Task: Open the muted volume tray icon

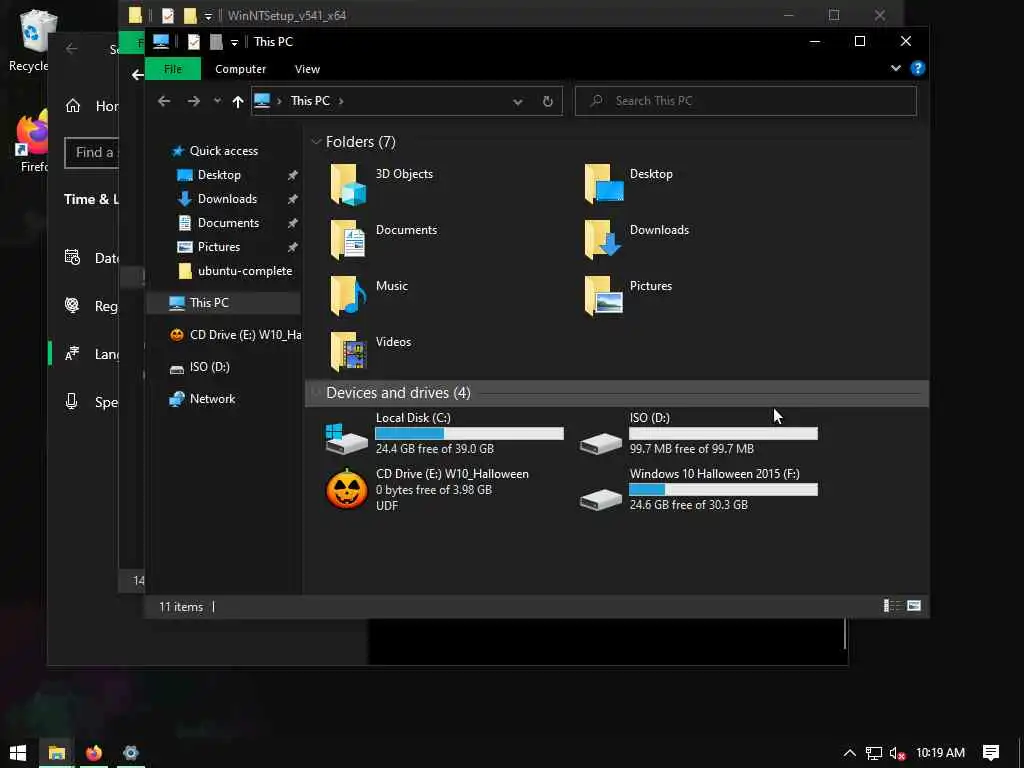Action: click(x=897, y=753)
